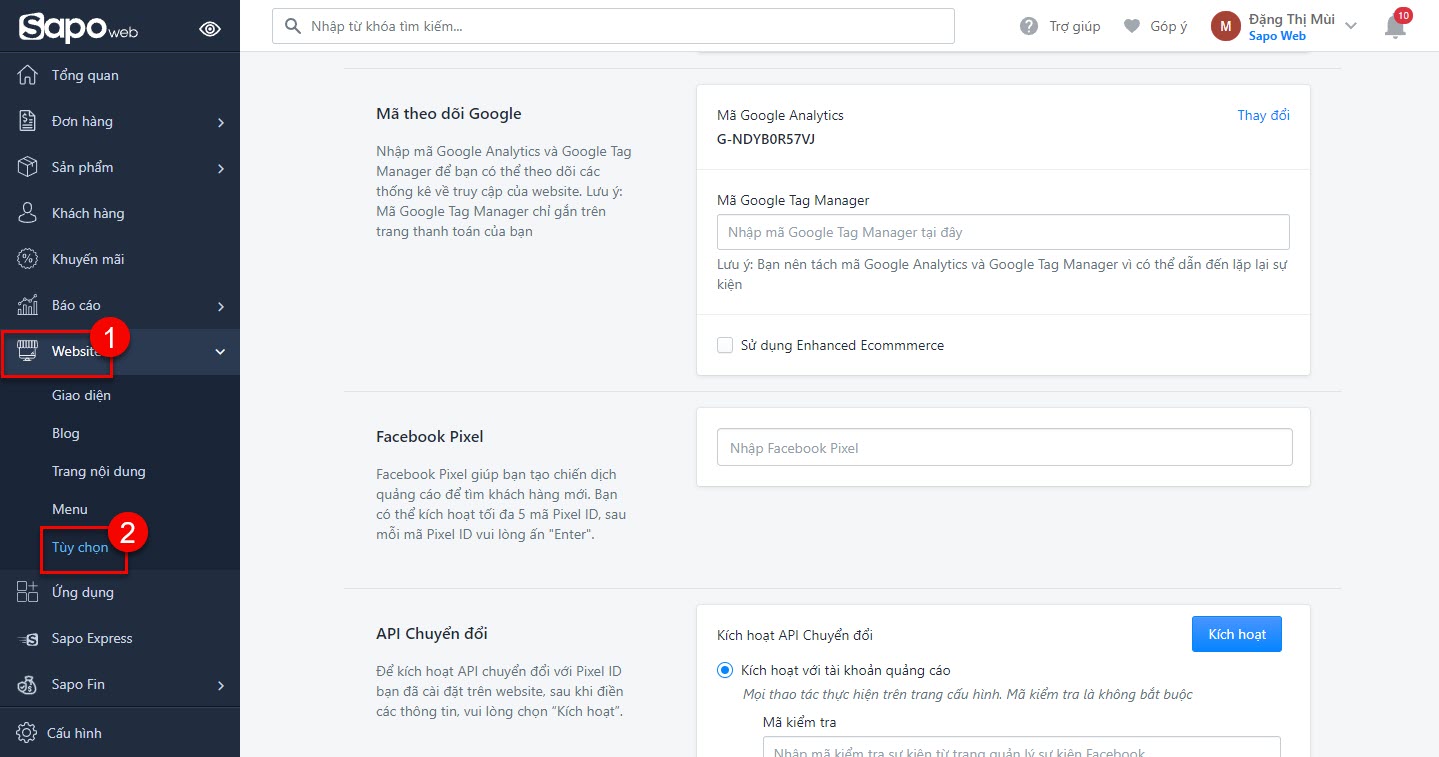
Task: Click the Facebook Pixel section heading
Action: click(x=430, y=436)
